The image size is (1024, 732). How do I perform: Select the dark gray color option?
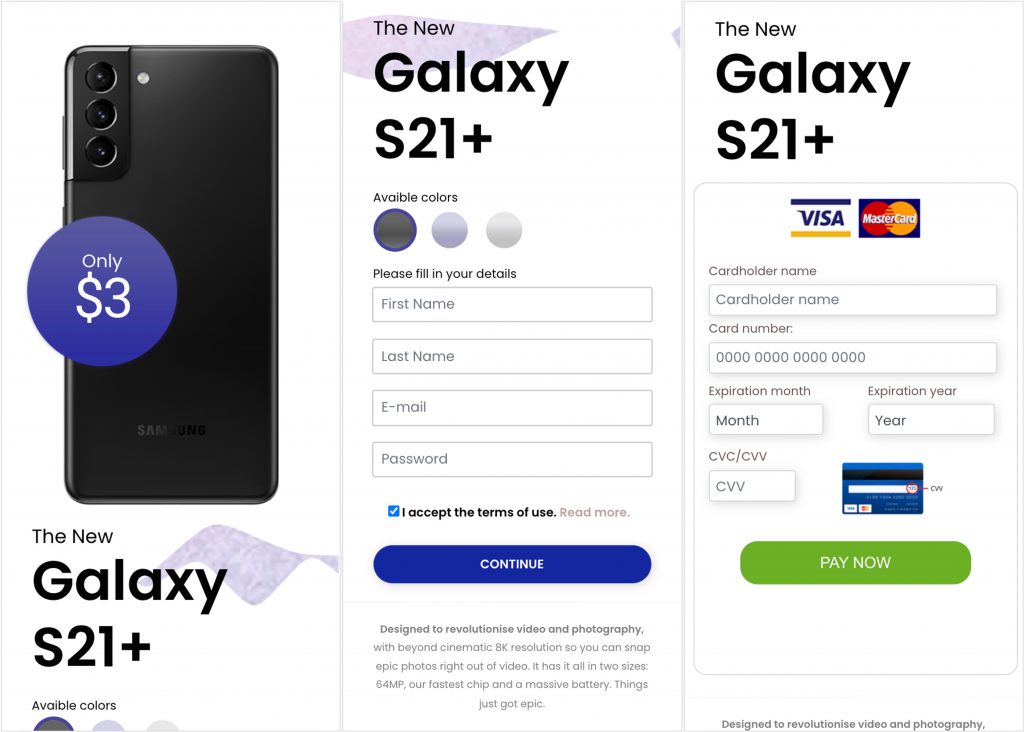tap(395, 230)
